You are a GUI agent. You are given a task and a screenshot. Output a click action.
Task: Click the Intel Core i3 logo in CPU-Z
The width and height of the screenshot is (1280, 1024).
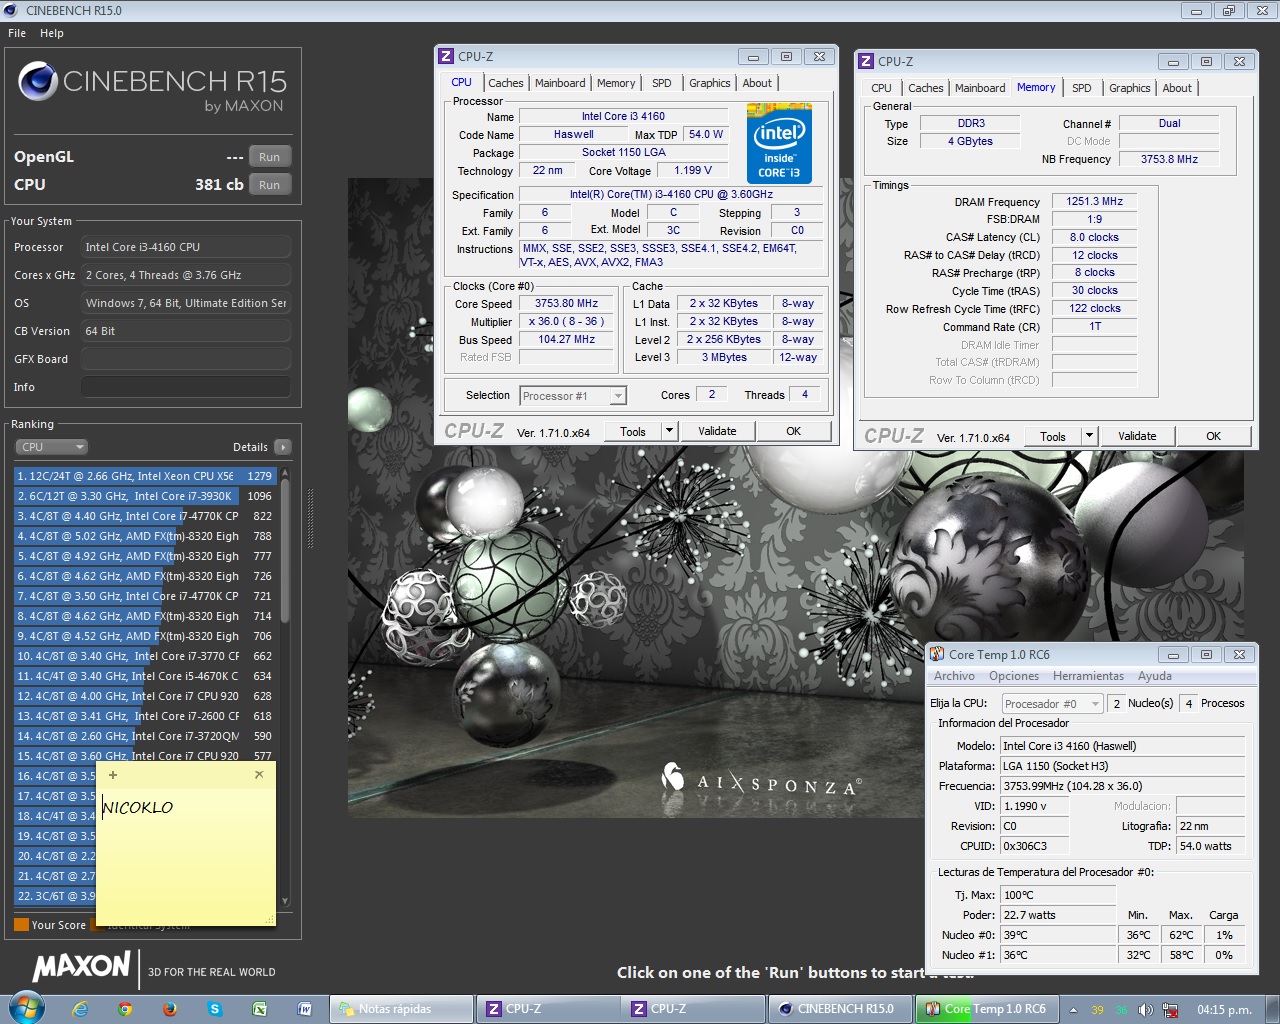779,143
